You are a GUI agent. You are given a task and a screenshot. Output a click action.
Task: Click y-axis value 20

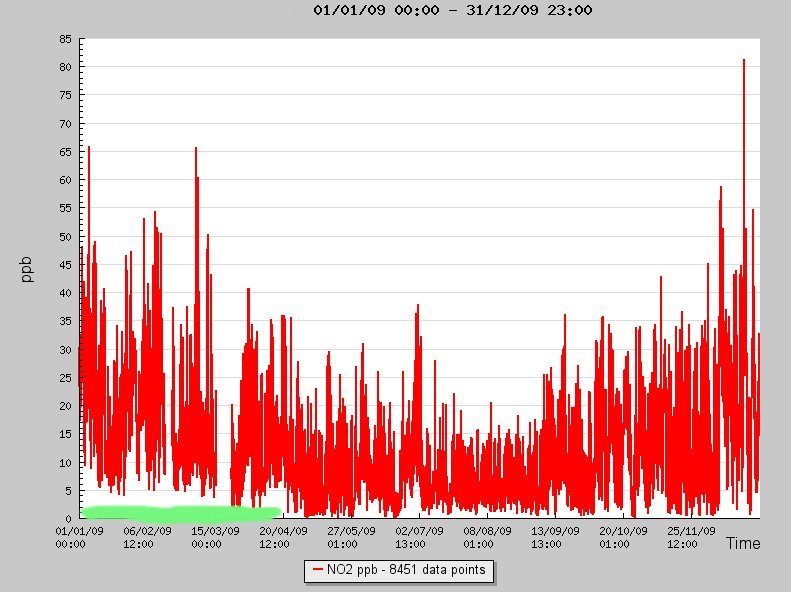click(66, 406)
